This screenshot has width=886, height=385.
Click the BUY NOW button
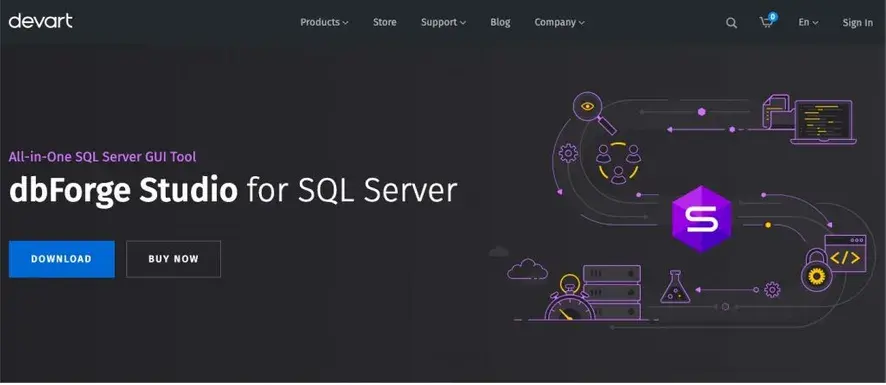click(173, 259)
